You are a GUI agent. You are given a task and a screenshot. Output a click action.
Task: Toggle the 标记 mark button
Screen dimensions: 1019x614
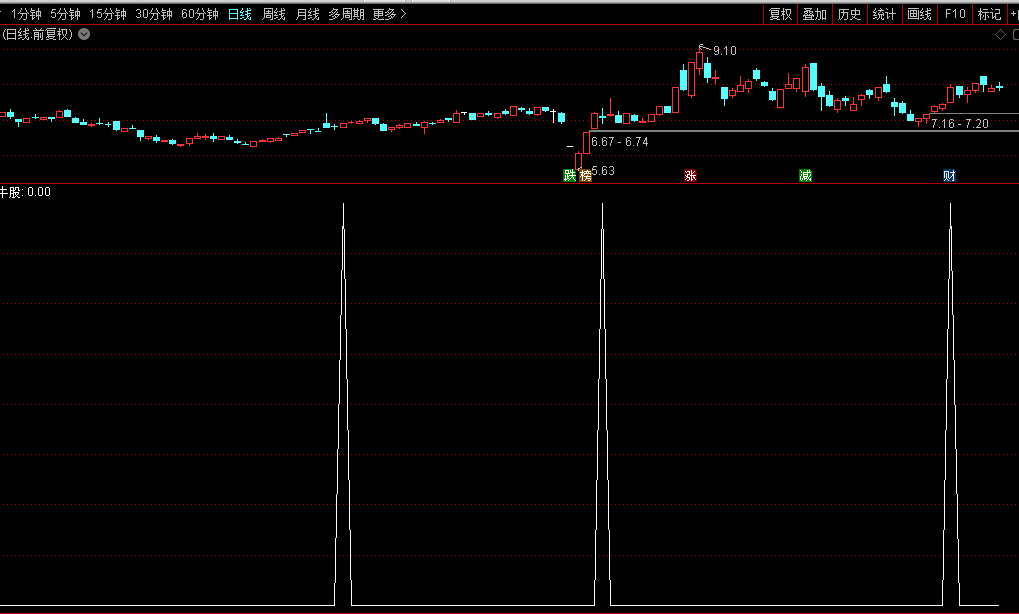point(989,14)
